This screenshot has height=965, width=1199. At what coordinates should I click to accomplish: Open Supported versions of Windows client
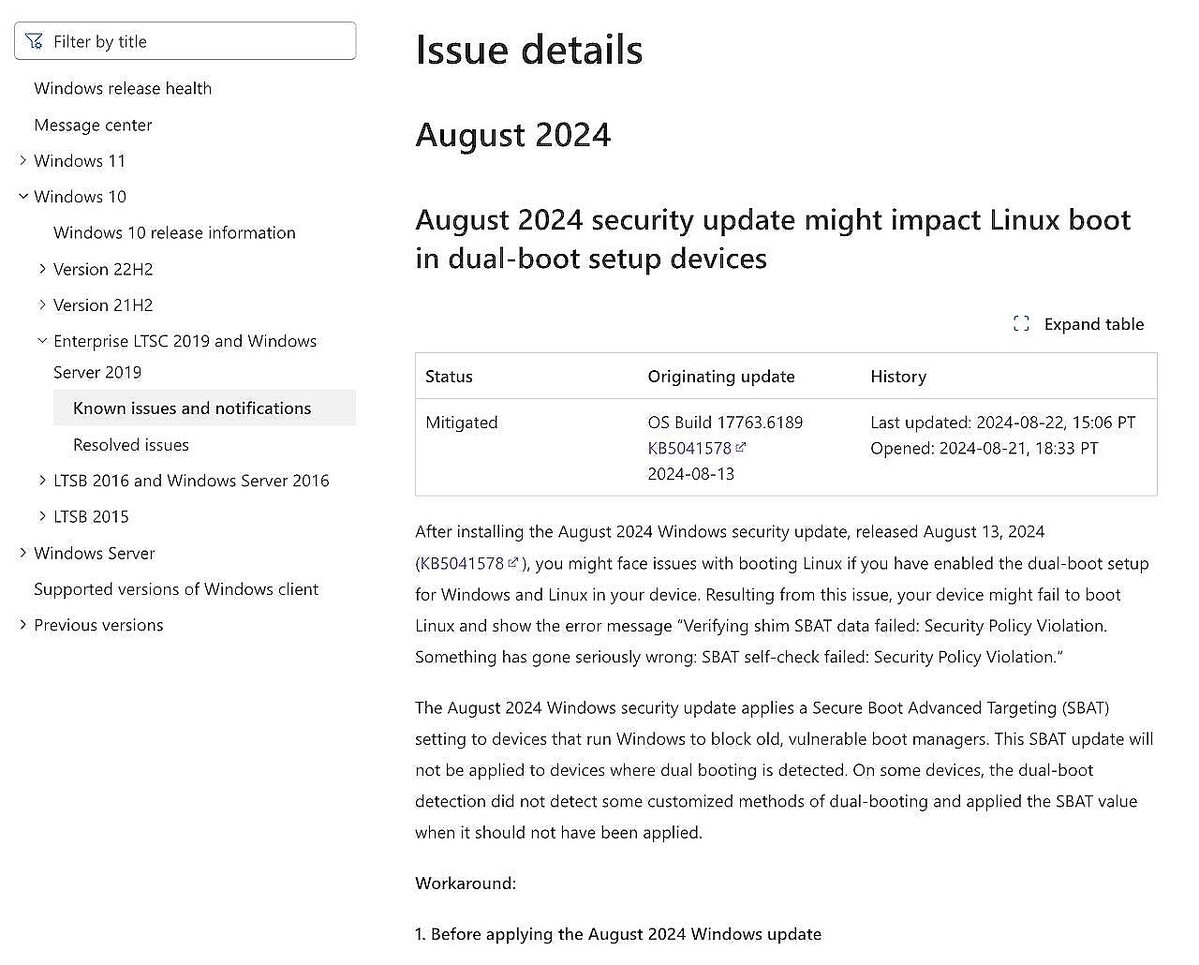176,589
